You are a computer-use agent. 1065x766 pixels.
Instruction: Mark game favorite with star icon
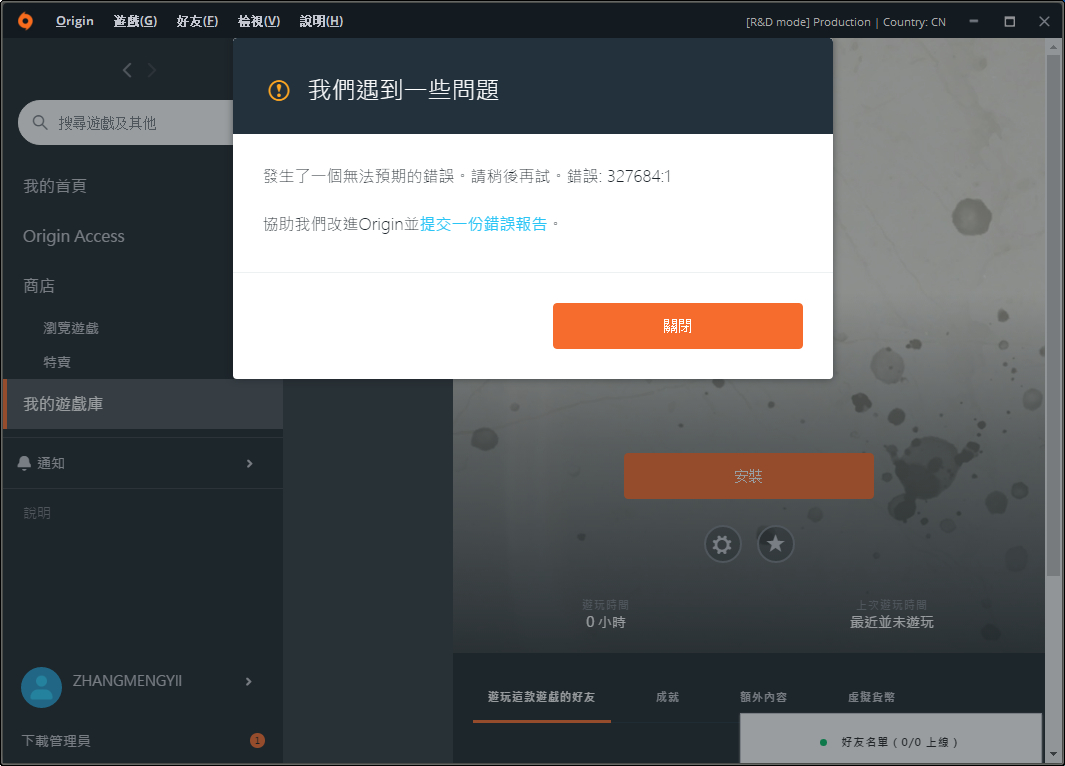point(776,544)
